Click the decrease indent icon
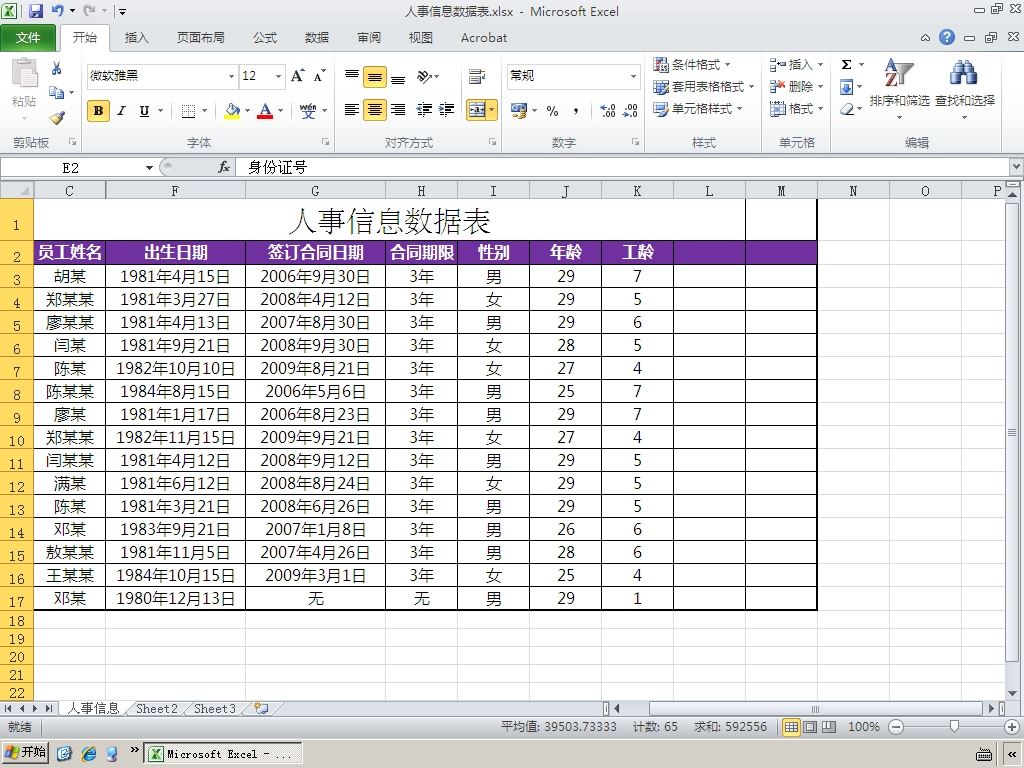Image resolution: width=1024 pixels, height=768 pixels. (x=424, y=110)
